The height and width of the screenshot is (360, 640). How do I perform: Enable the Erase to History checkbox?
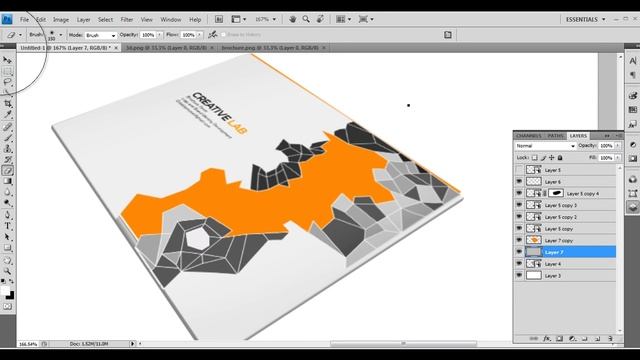tap(223, 35)
